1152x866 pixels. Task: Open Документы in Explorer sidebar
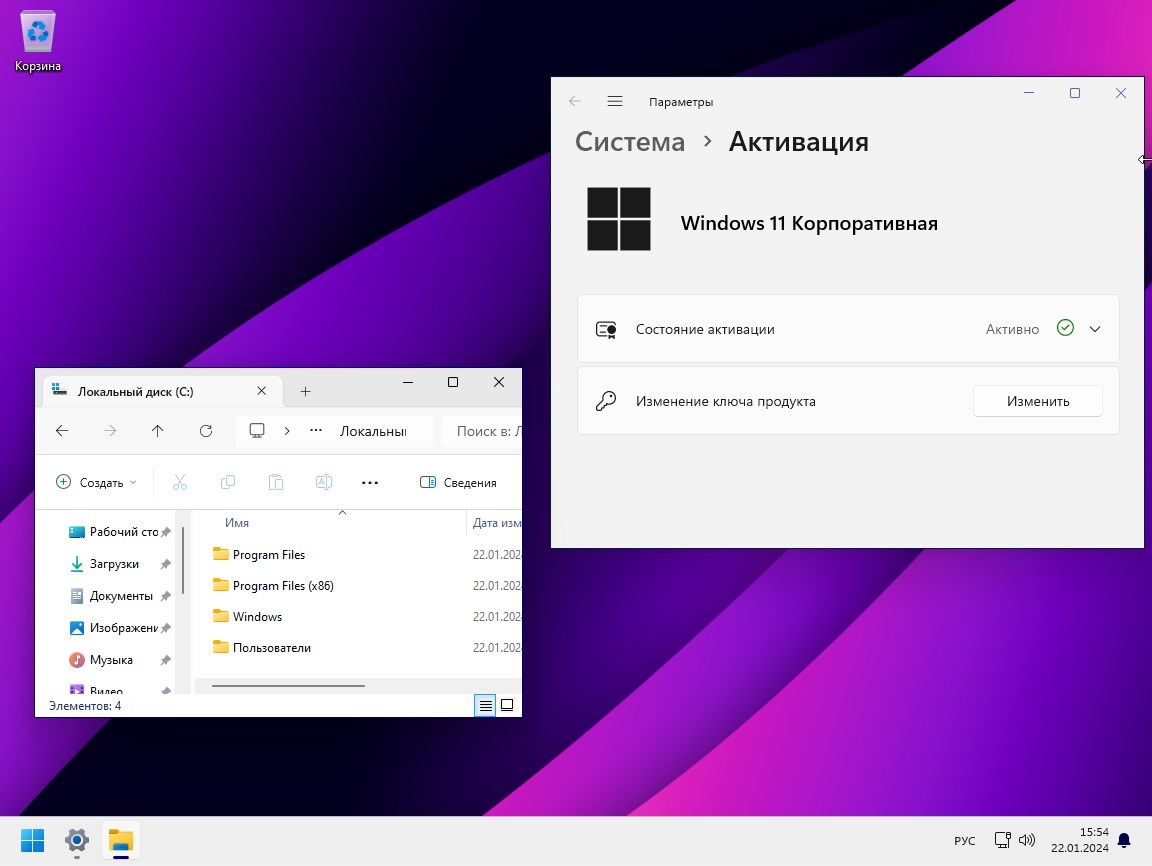pos(119,596)
